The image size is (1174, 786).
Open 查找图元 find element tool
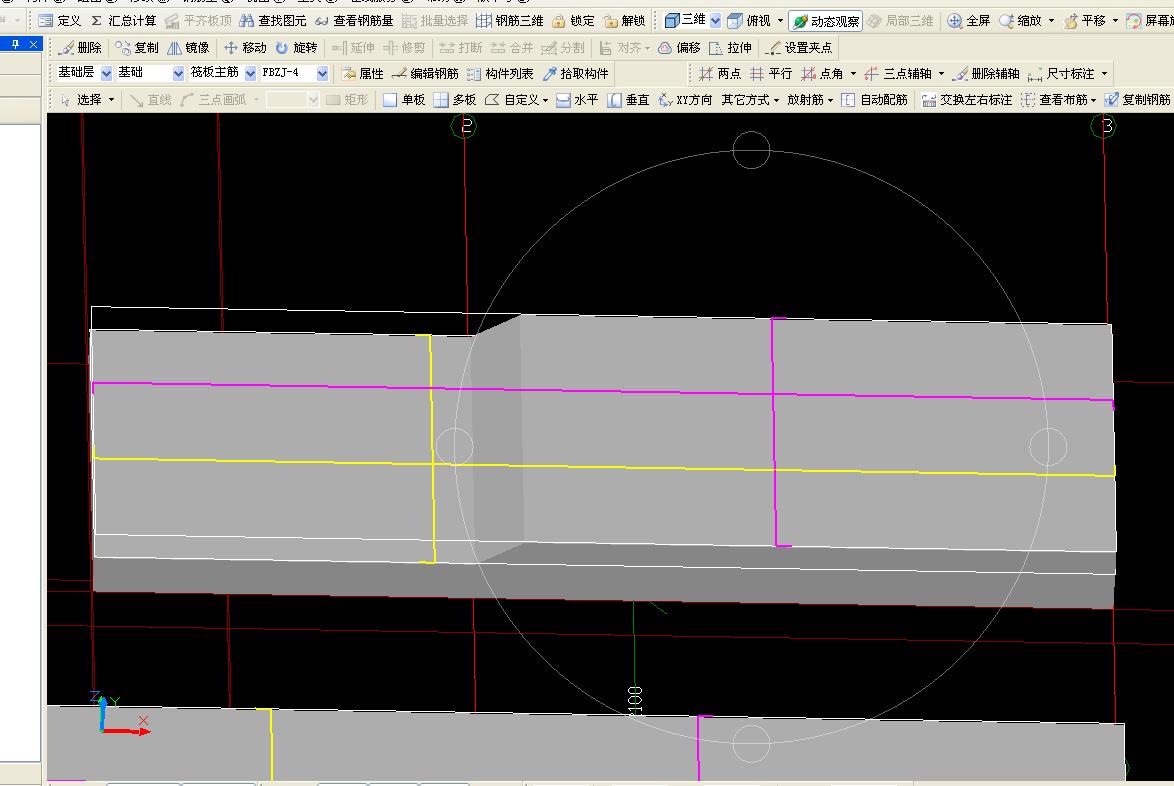[273, 21]
